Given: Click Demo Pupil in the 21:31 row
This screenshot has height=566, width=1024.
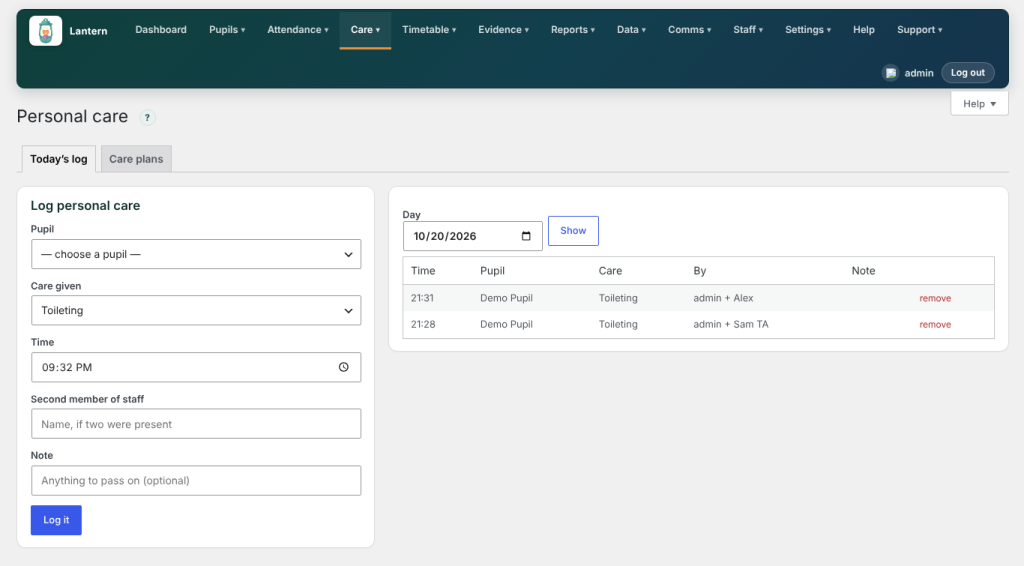Looking at the screenshot, I should point(506,298).
